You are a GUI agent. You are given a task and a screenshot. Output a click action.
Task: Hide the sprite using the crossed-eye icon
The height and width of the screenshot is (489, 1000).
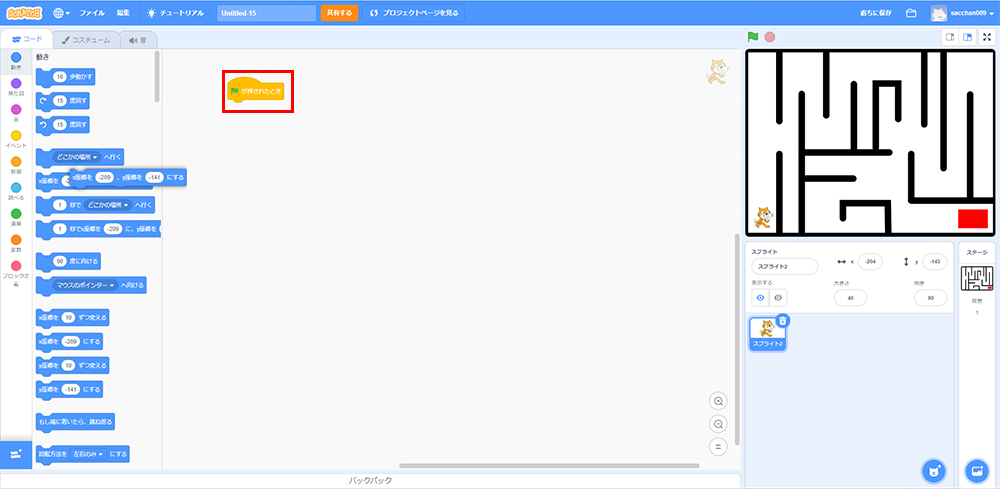click(778, 297)
